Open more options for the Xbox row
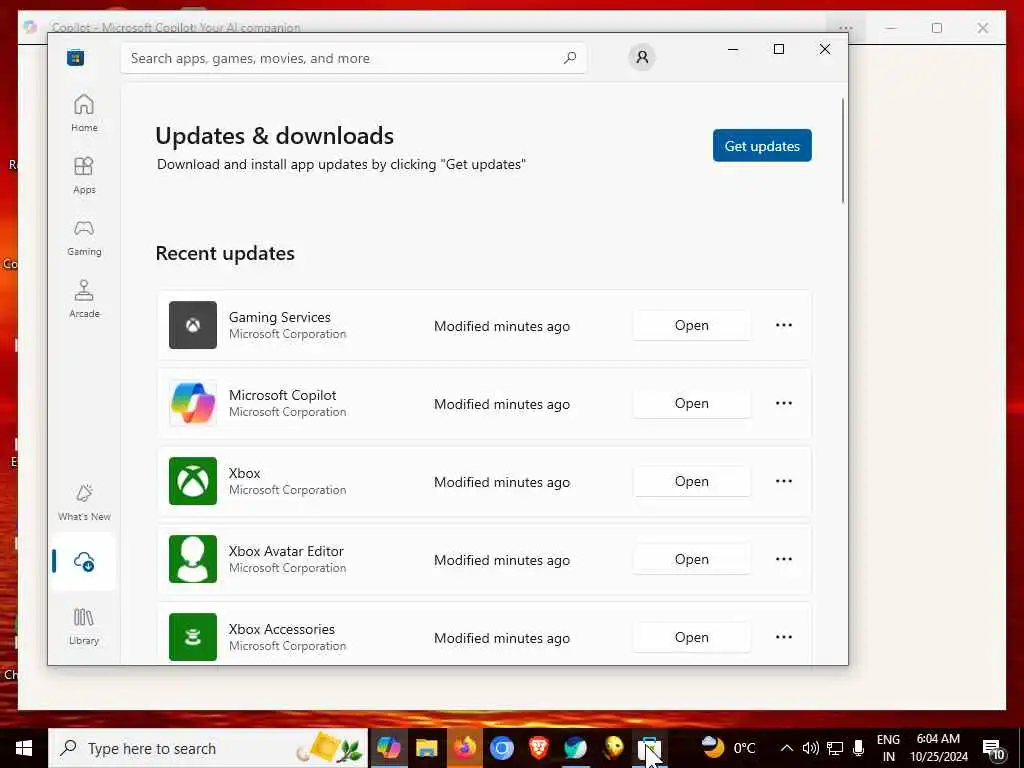Image resolution: width=1024 pixels, height=768 pixels. coord(784,481)
